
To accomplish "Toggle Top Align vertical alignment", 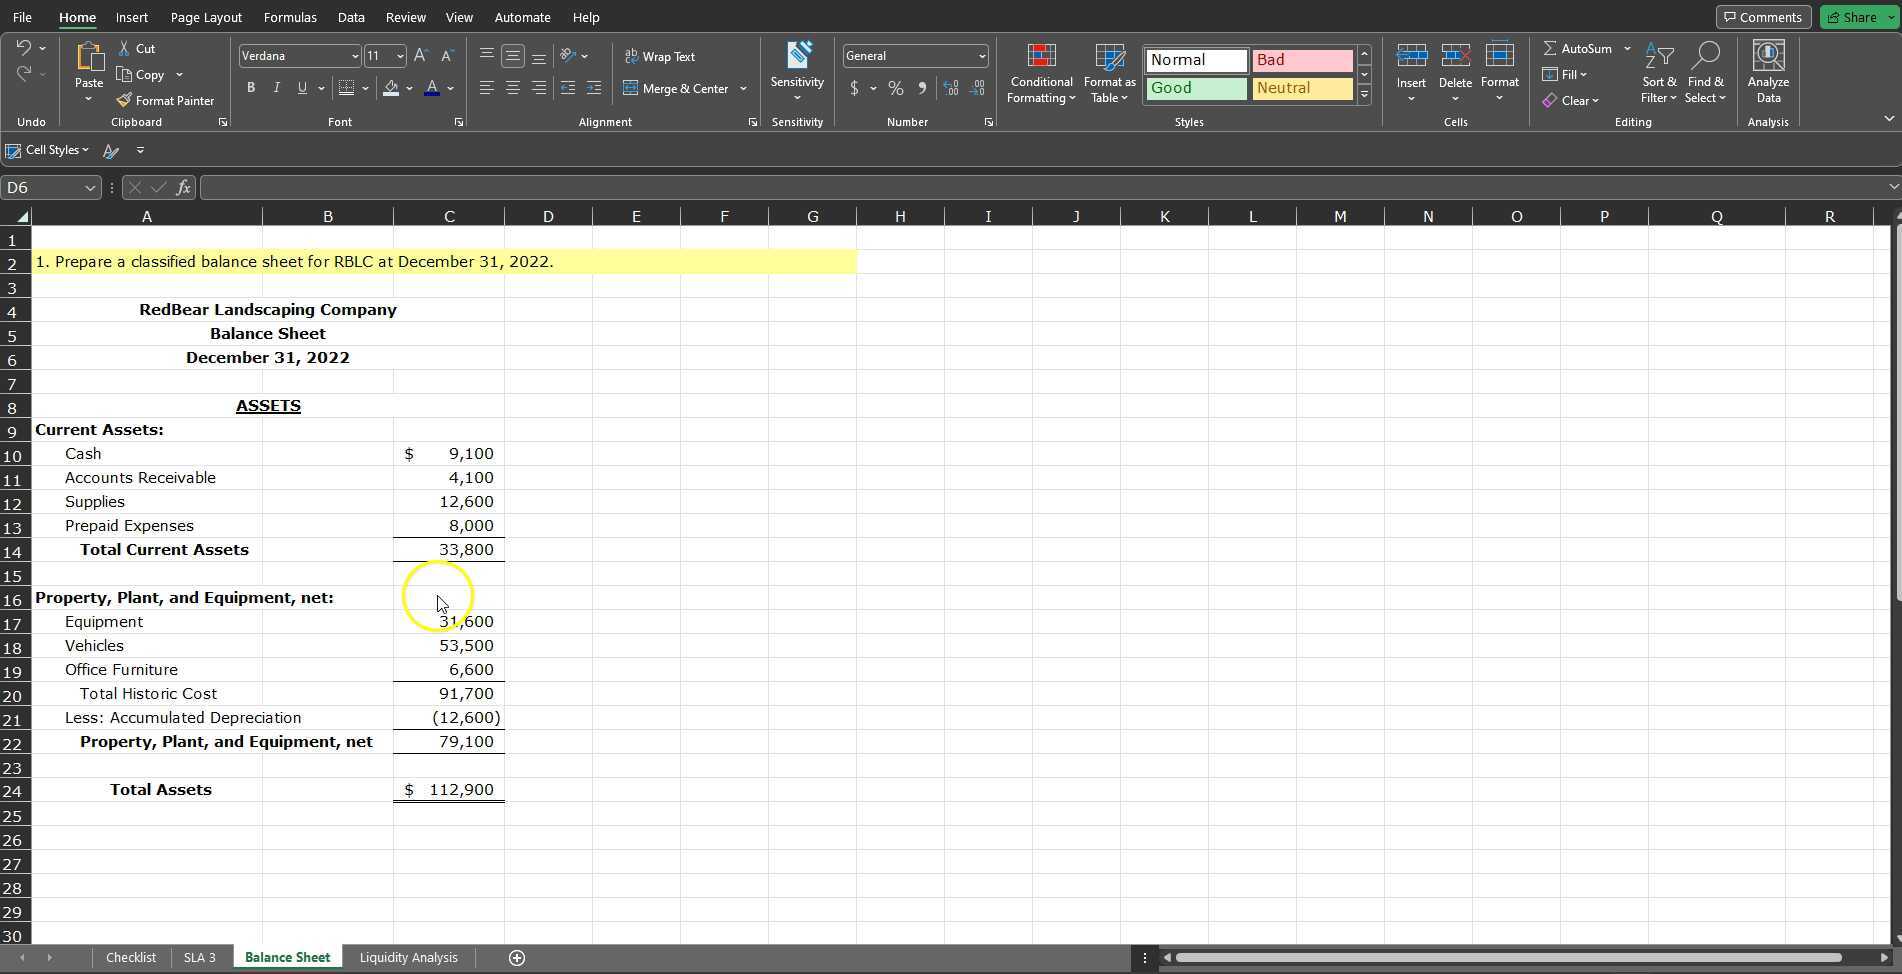I will point(487,56).
